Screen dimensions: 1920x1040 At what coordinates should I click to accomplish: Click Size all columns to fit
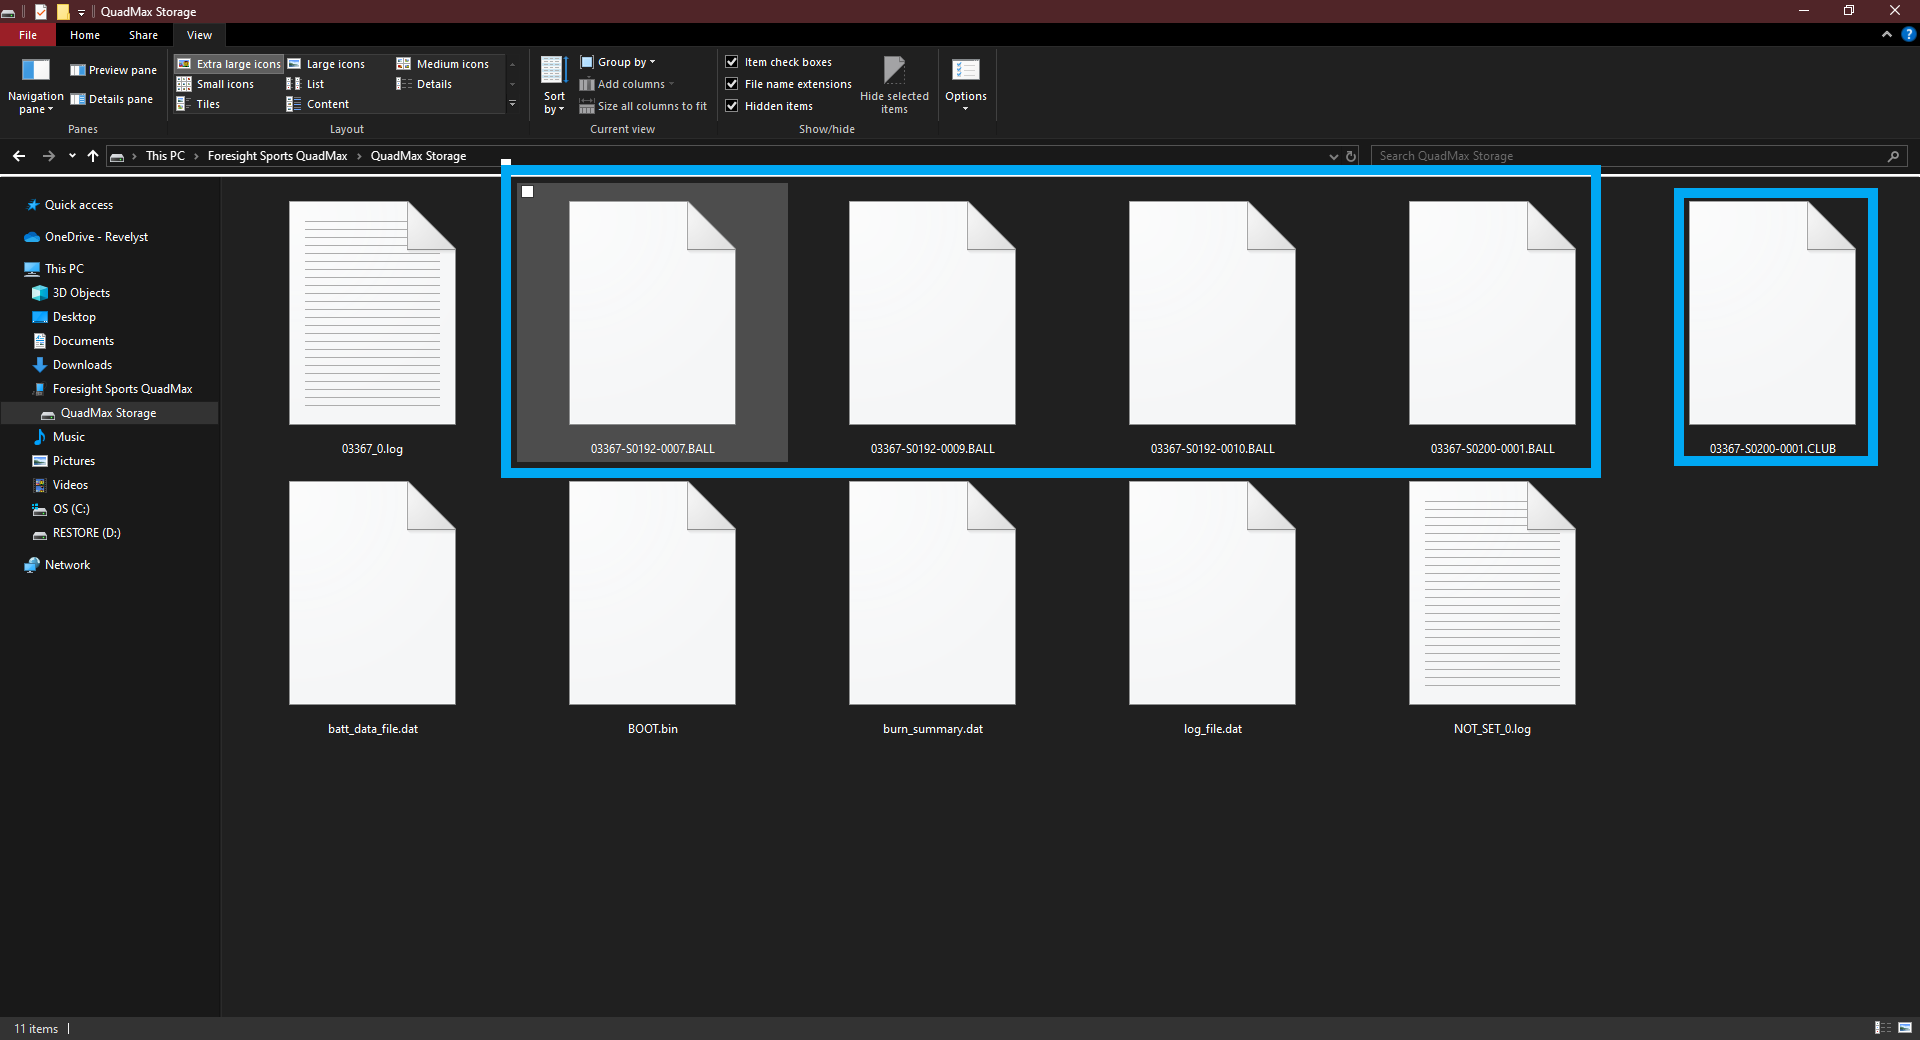[x=643, y=106]
